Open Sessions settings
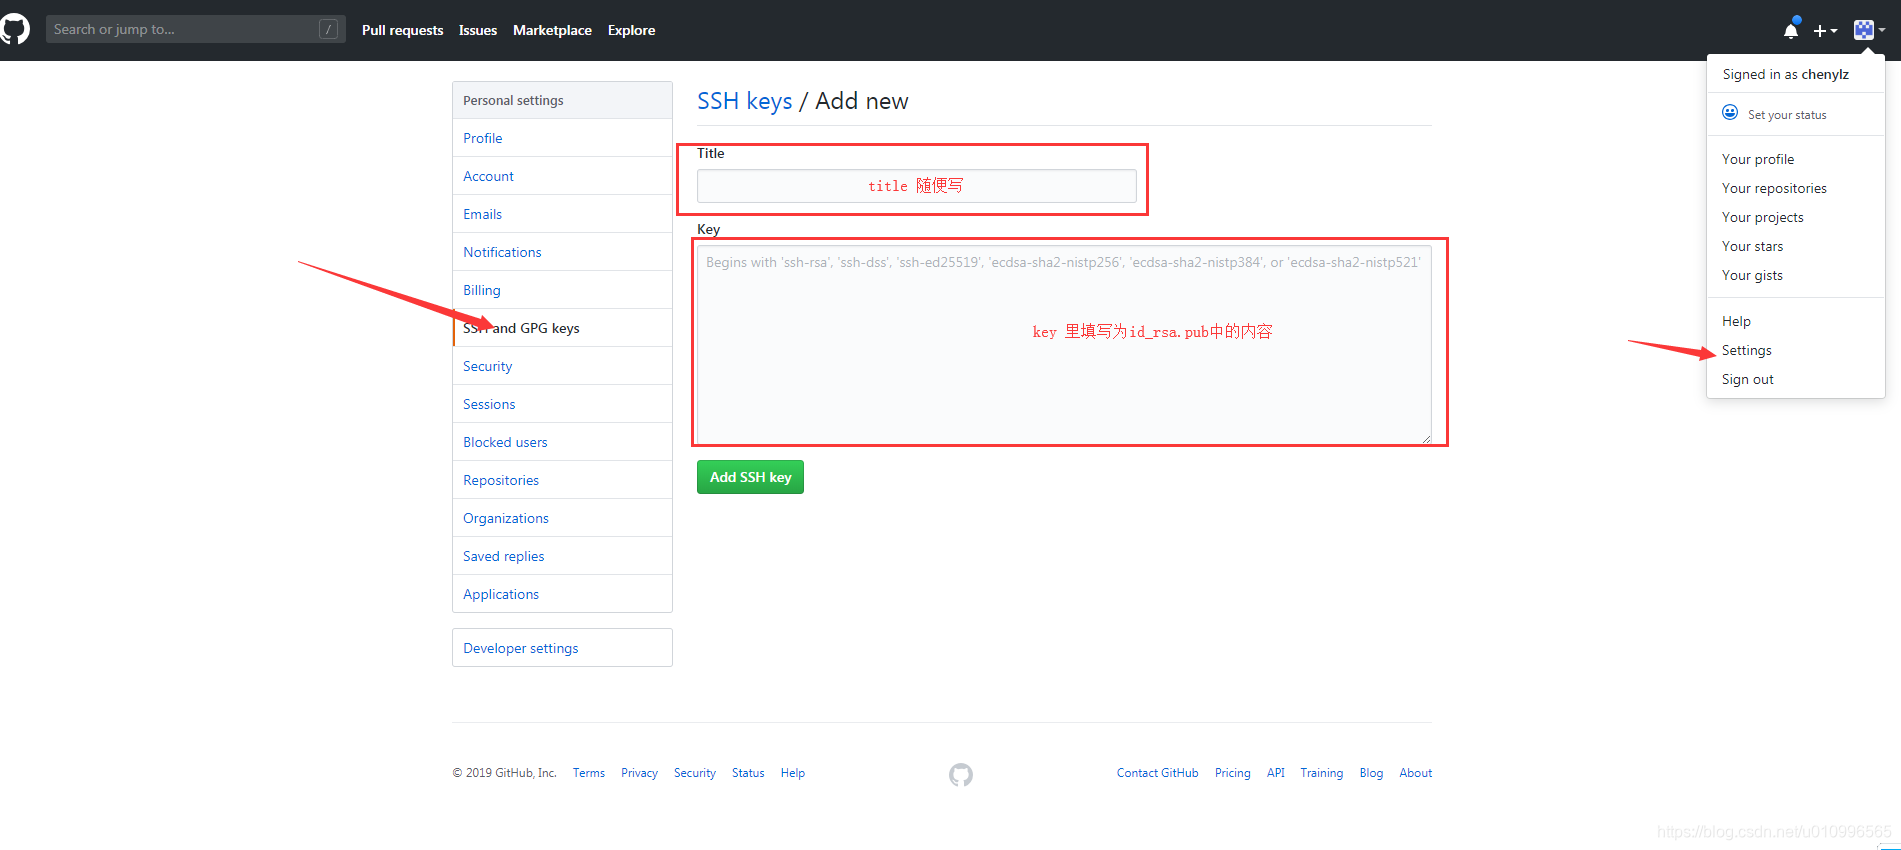This screenshot has width=1901, height=850. click(562, 404)
